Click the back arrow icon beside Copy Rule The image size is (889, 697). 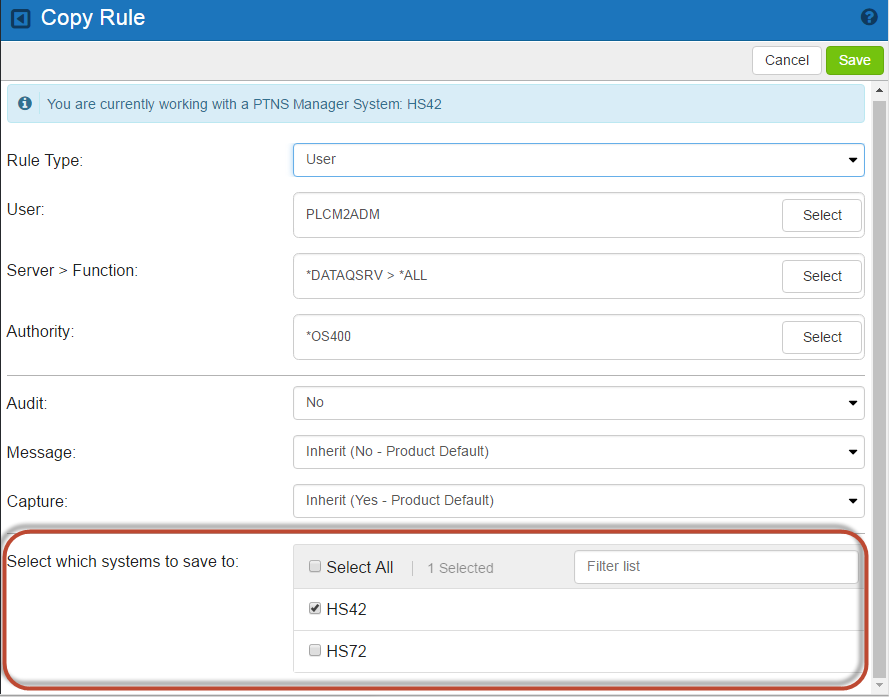pyautogui.click(x=20, y=19)
